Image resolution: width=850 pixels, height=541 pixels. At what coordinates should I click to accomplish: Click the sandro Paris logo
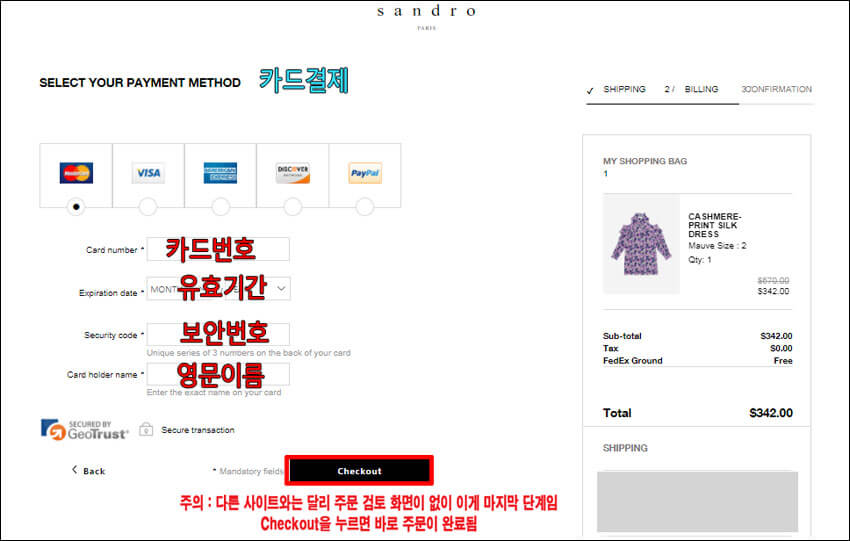click(x=427, y=16)
